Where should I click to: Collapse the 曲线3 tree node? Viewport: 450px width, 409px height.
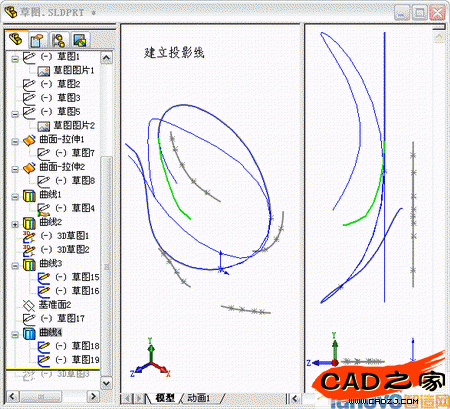(15, 266)
